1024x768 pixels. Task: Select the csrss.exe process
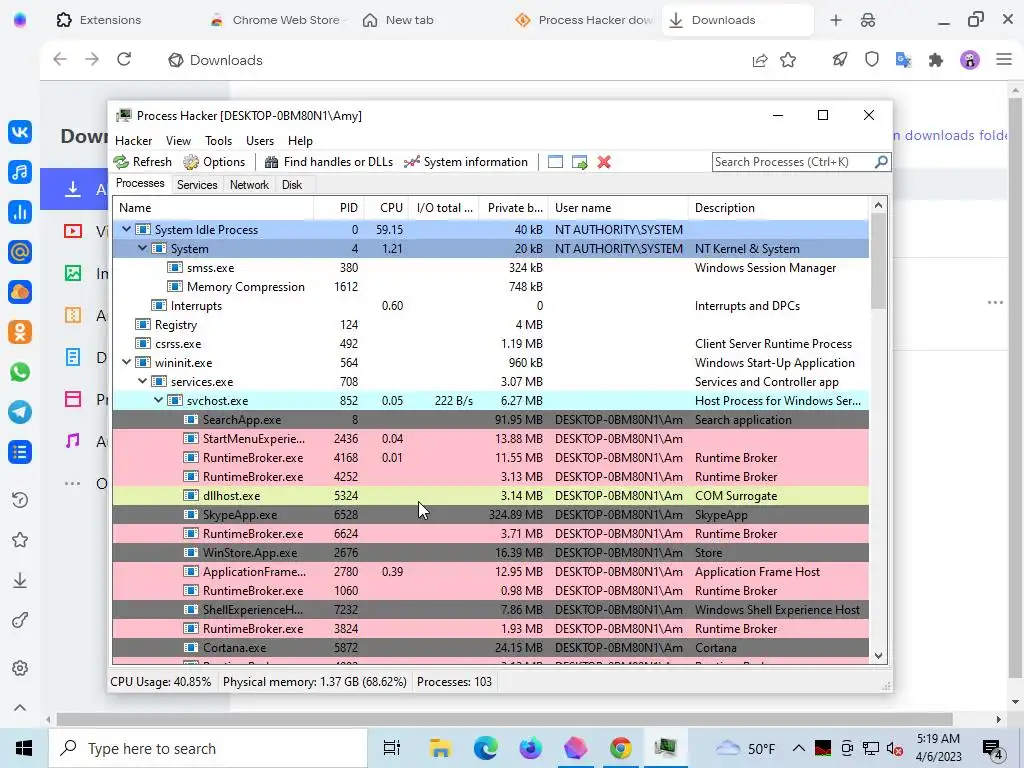pos(490,344)
